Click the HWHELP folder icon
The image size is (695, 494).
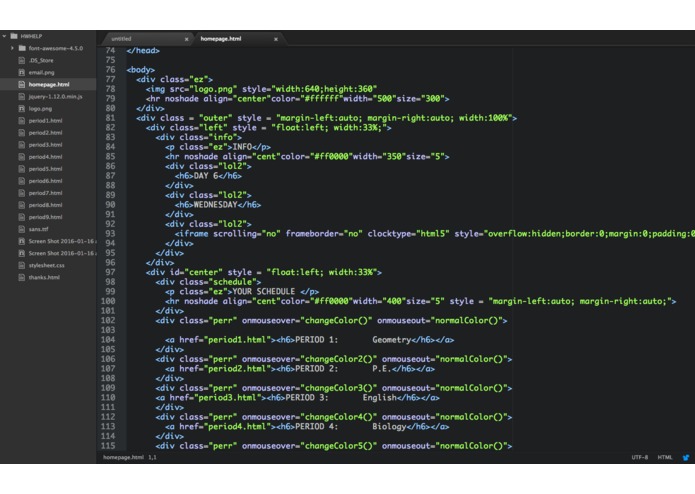(14, 36)
